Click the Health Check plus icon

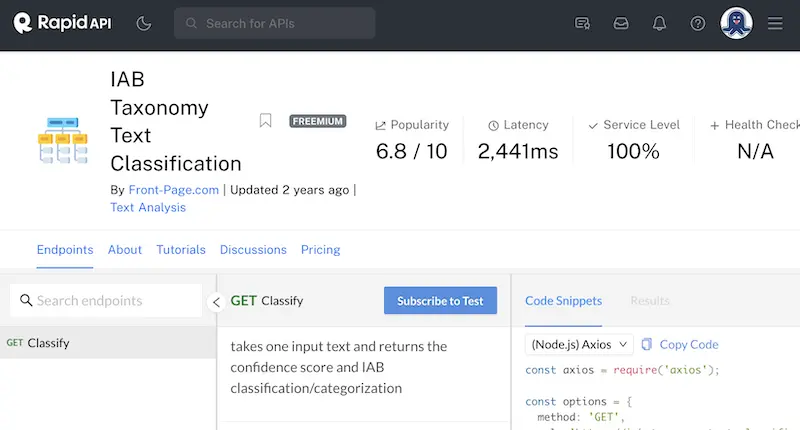714,125
